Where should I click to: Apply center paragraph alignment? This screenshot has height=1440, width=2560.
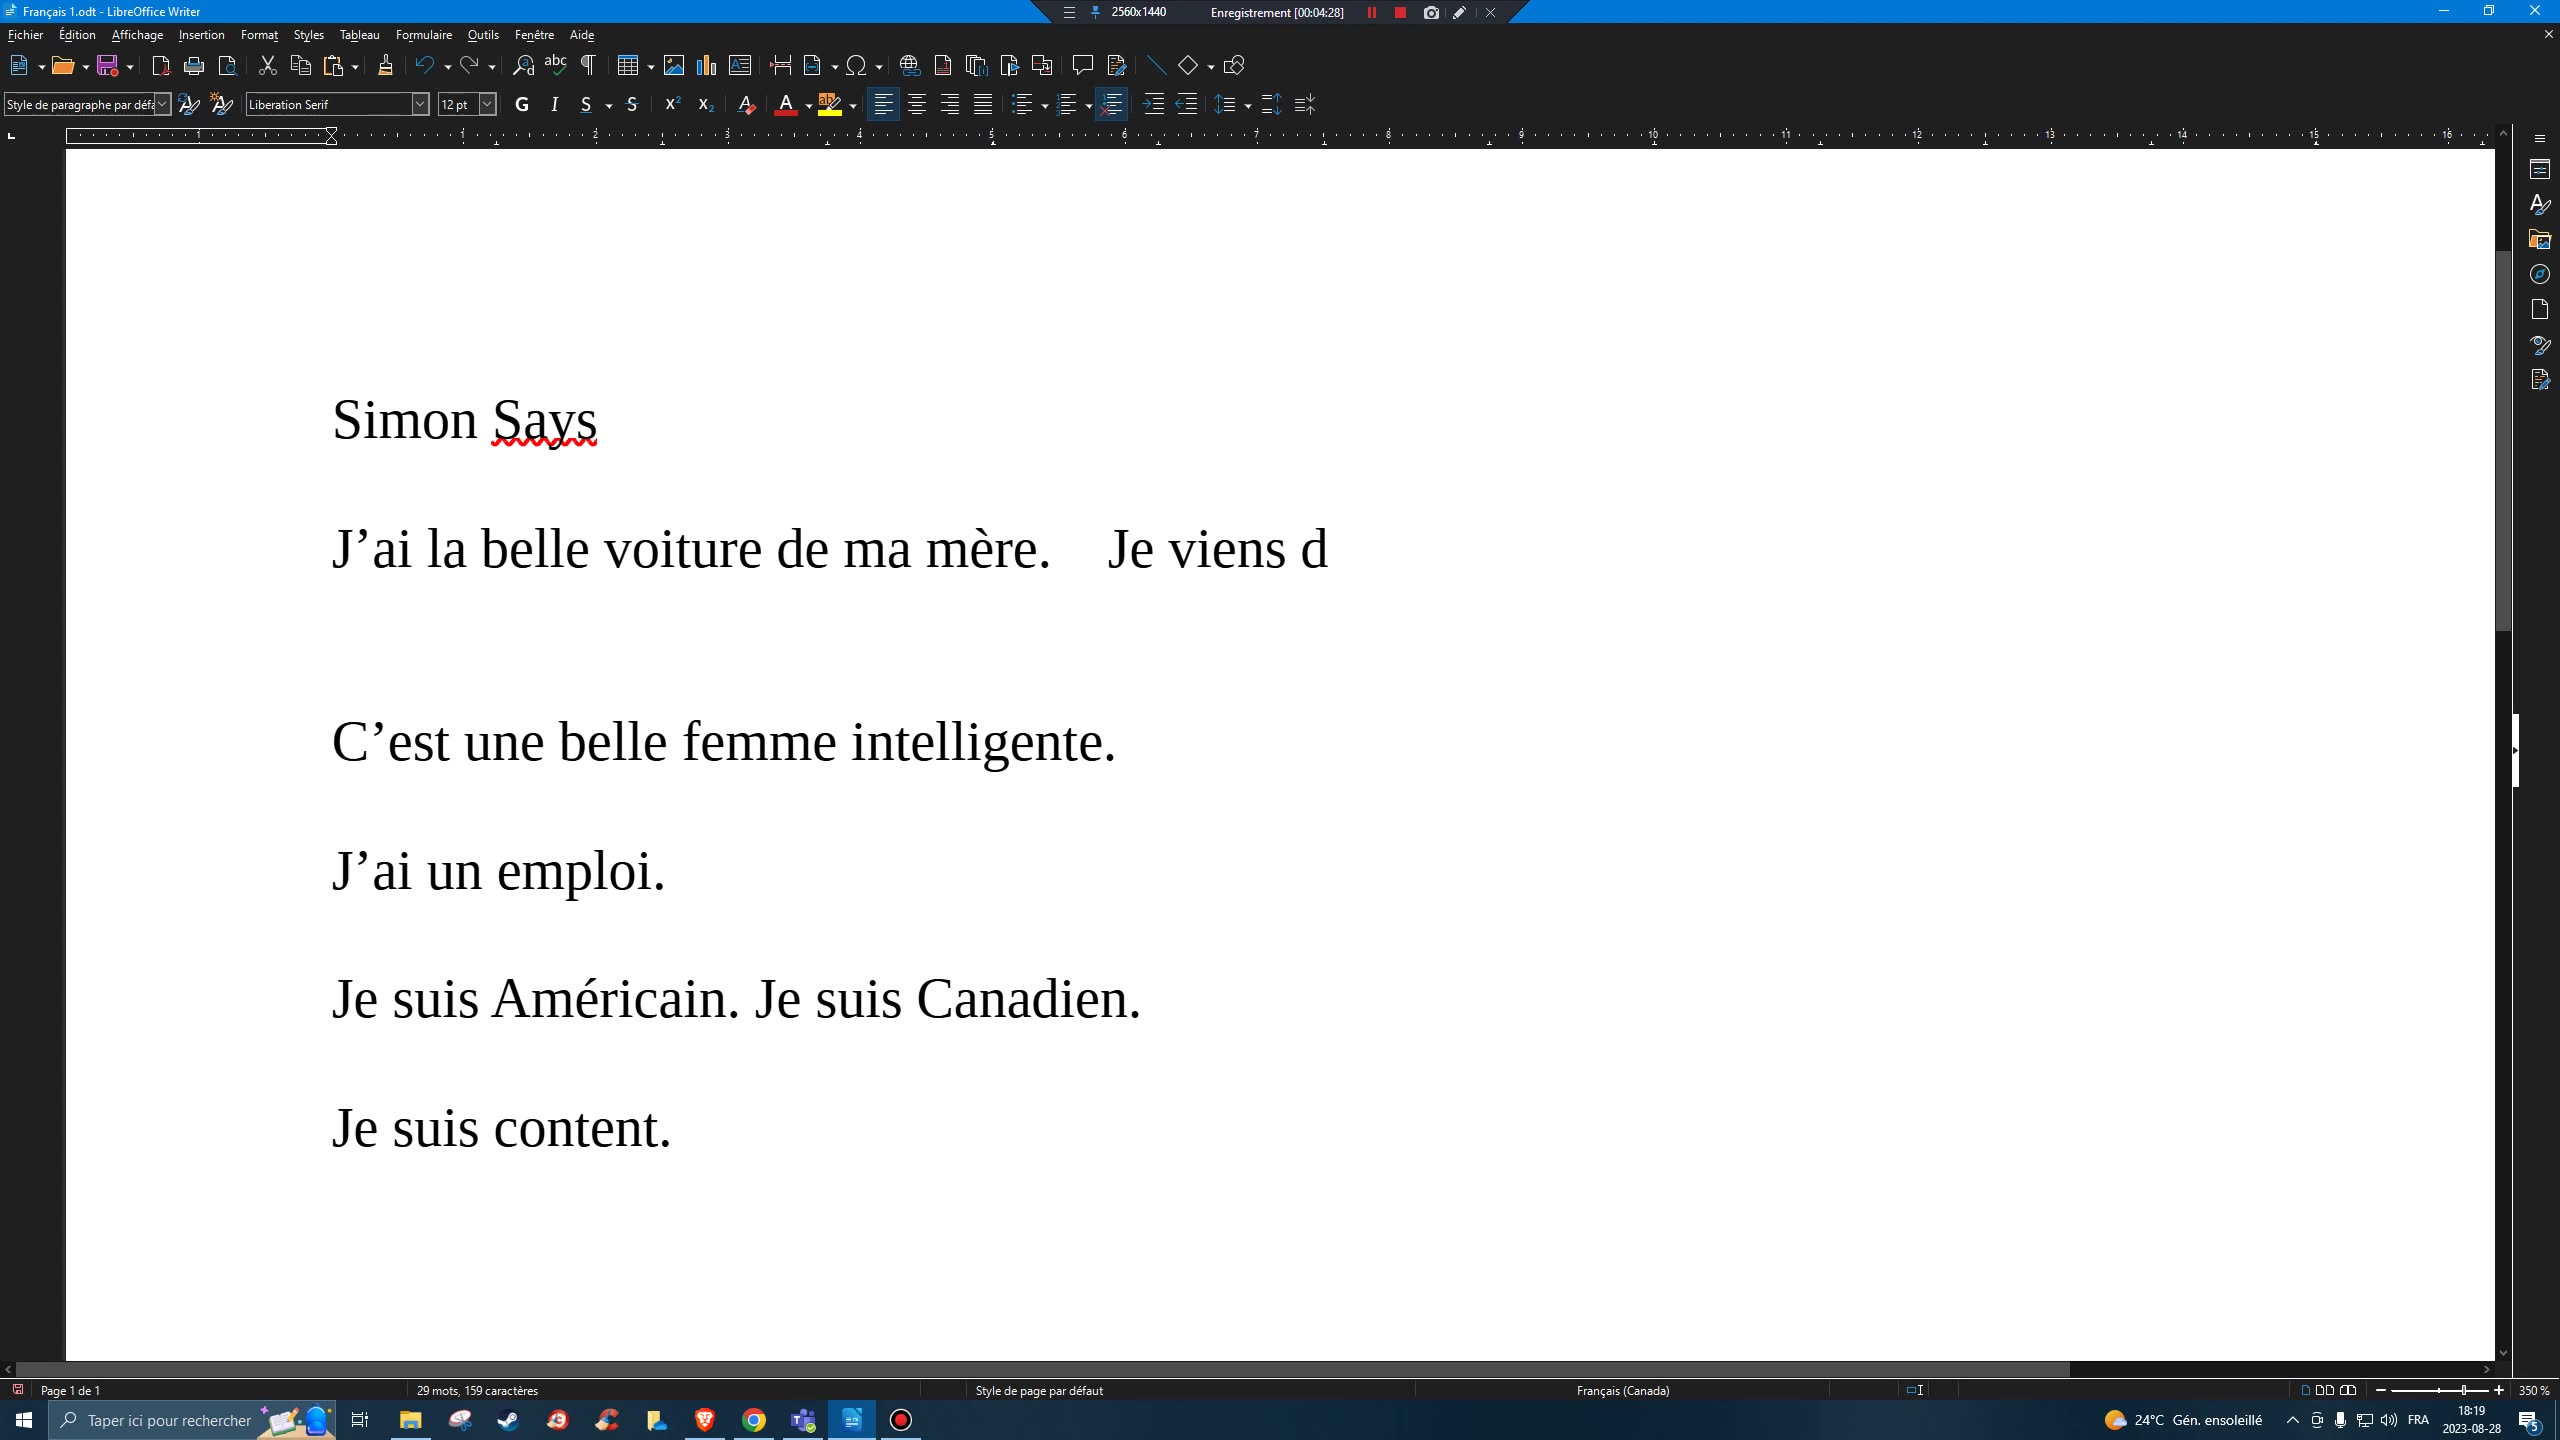[916, 104]
